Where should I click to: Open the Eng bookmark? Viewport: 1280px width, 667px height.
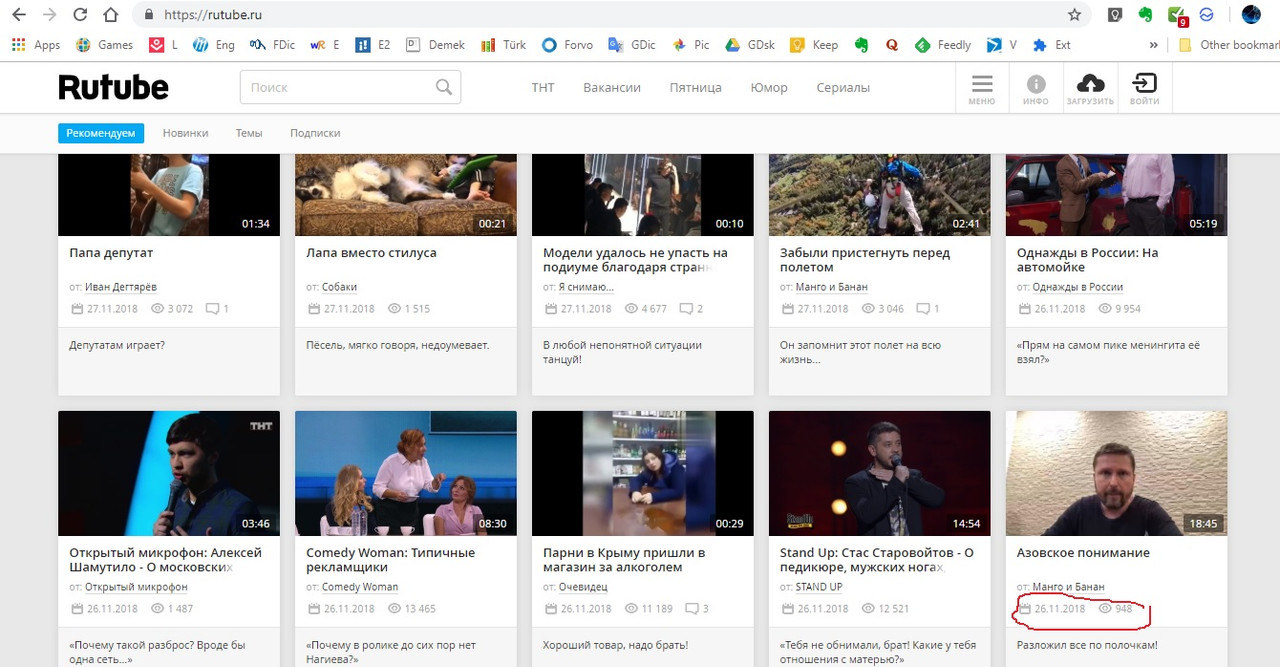point(213,45)
